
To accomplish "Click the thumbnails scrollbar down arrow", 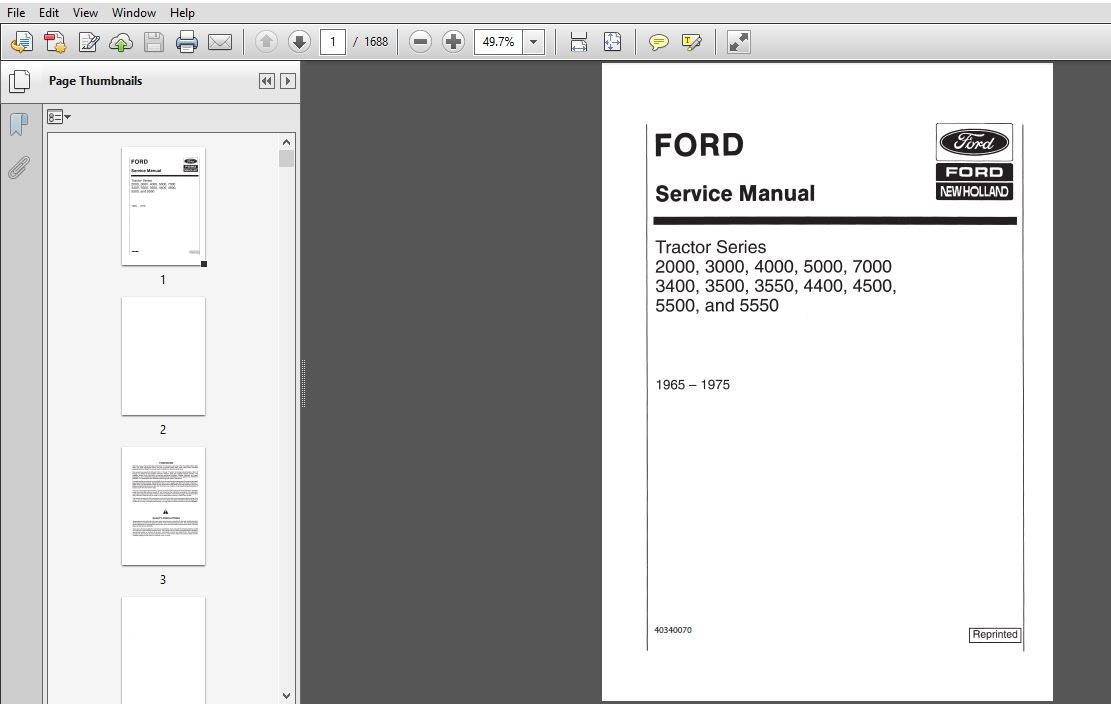I will (286, 696).
